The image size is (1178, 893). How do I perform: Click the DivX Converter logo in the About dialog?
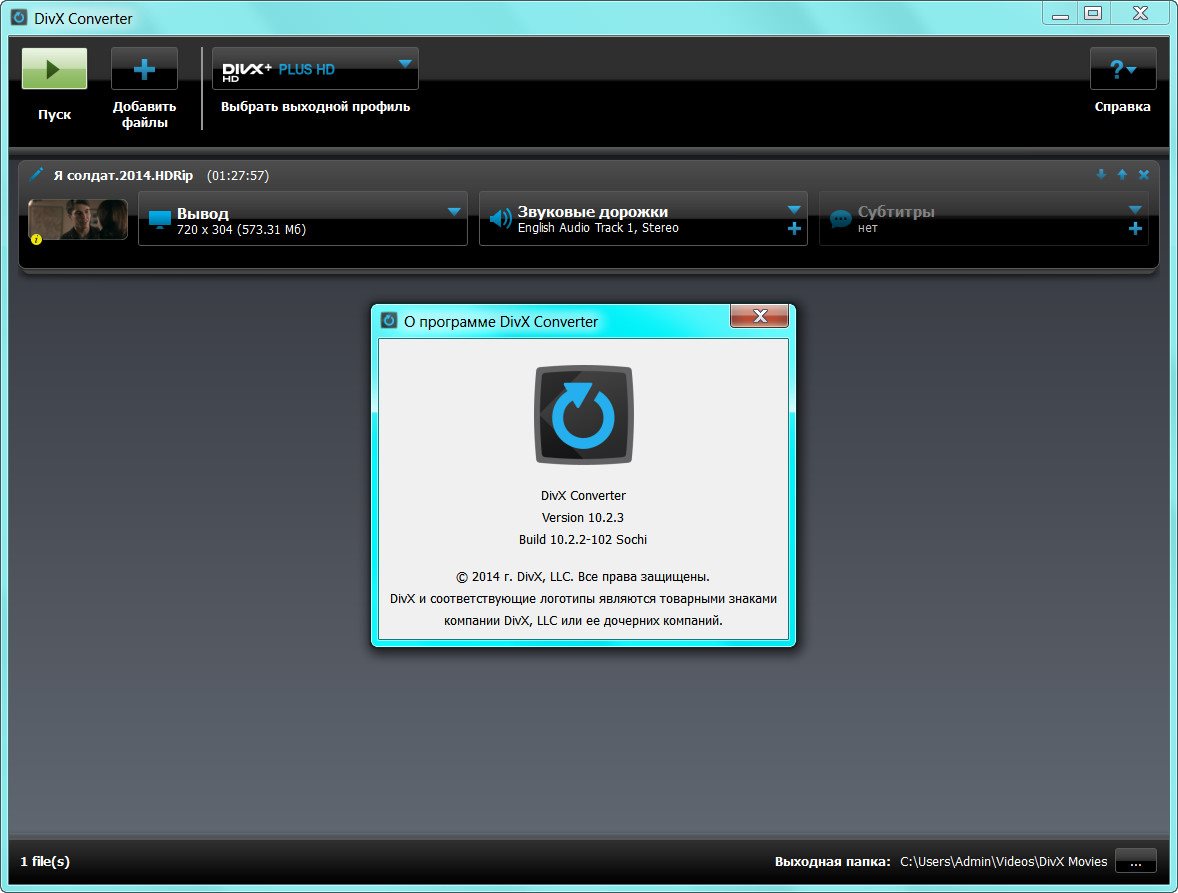click(x=583, y=415)
